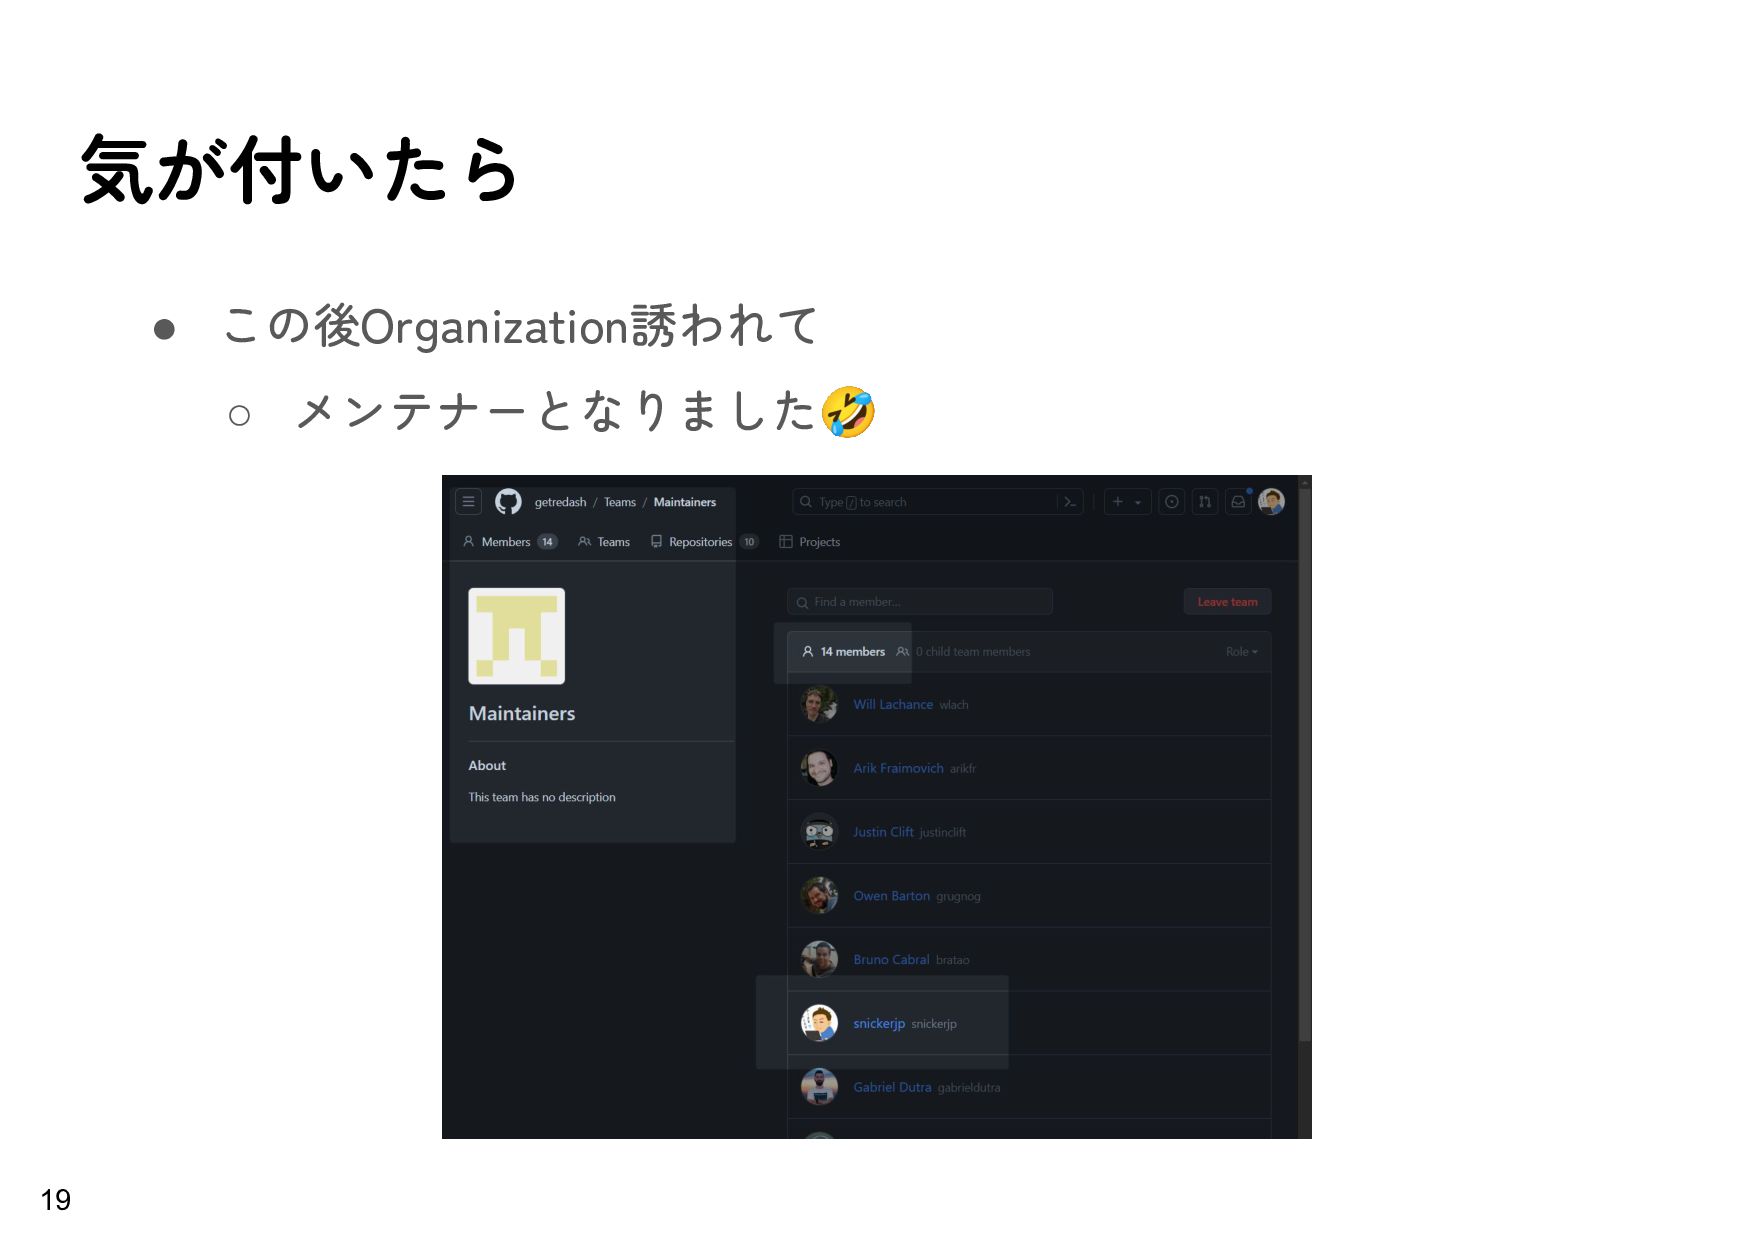Click the Leave team button
The height and width of the screenshot is (1240, 1752).
click(x=1227, y=602)
